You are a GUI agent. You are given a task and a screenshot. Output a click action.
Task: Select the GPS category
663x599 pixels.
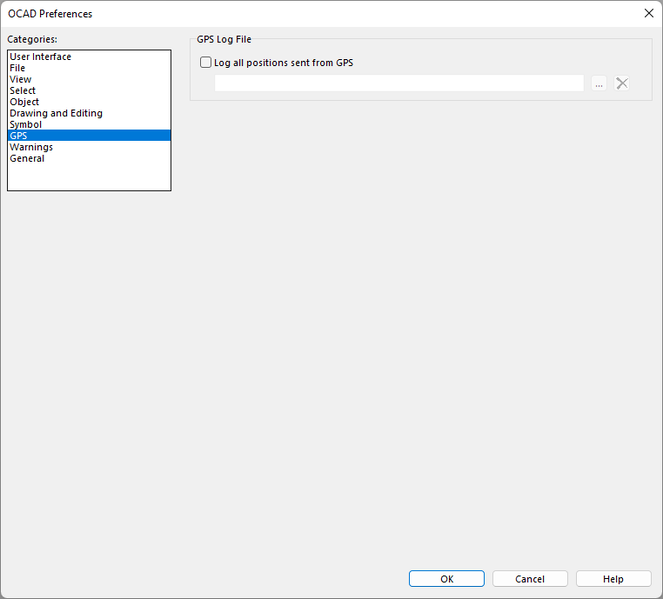[89, 136]
